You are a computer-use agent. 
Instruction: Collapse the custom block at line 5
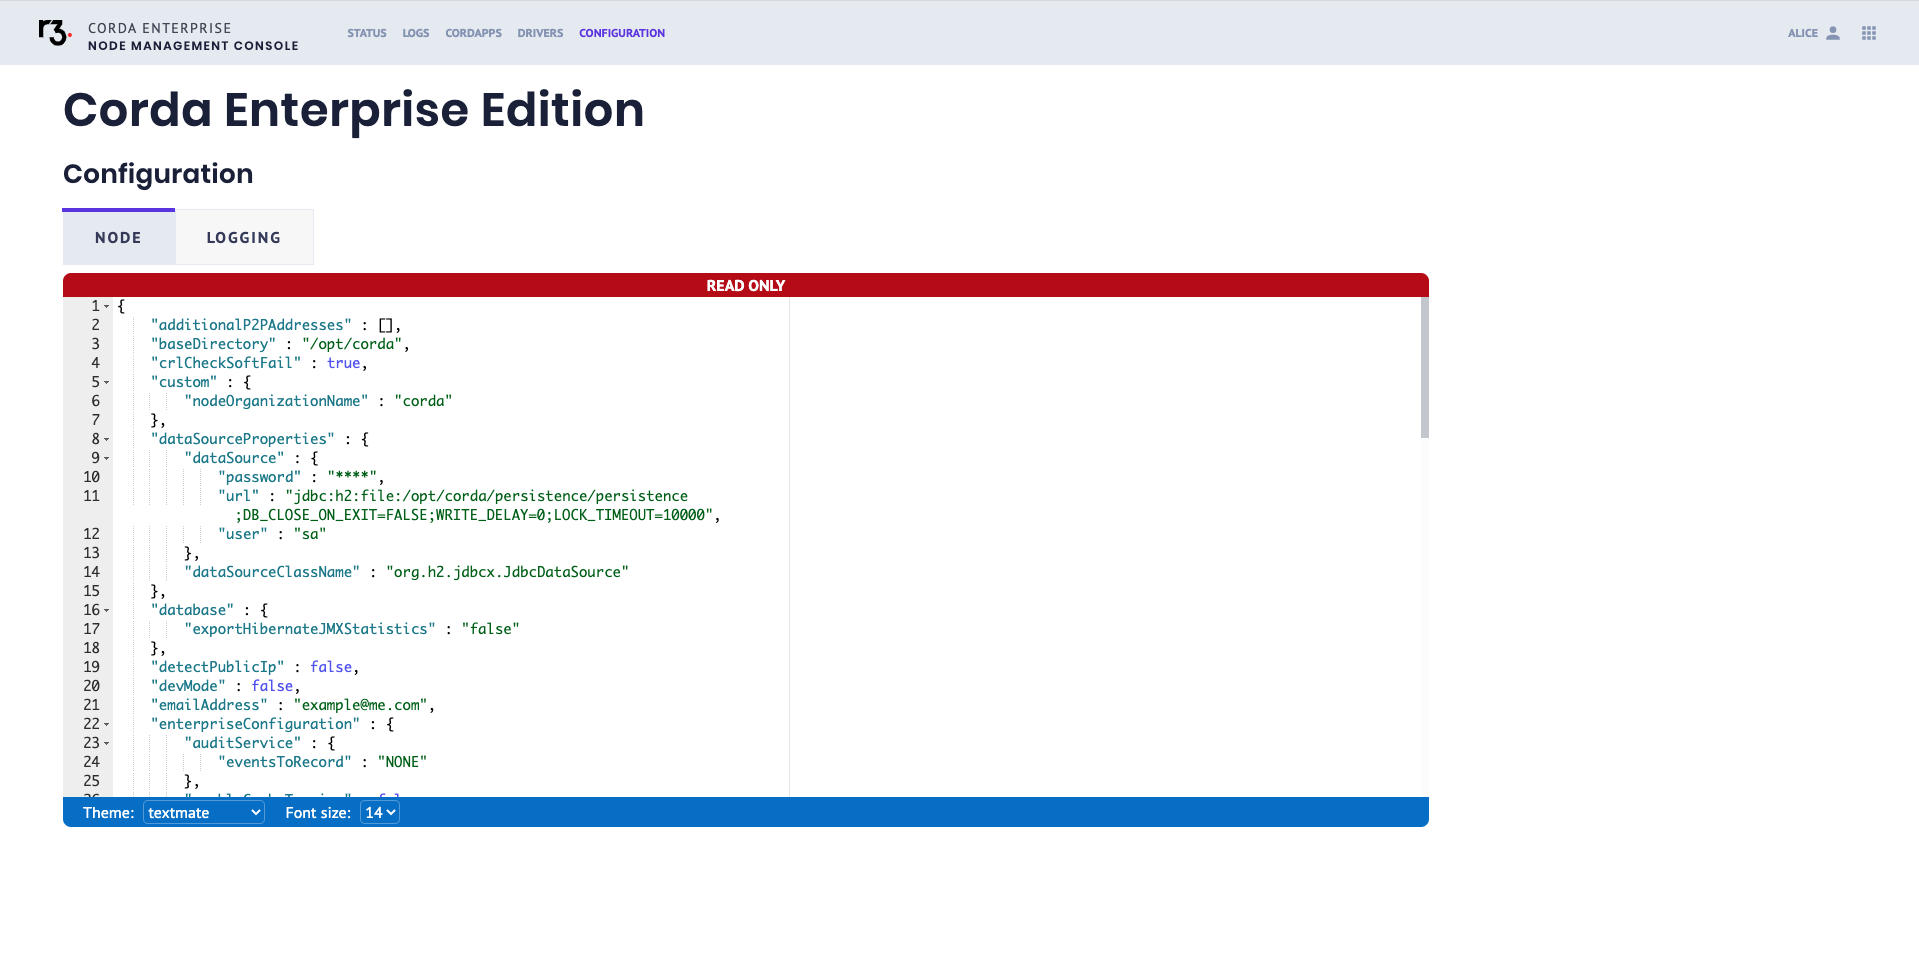[x=107, y=382]
